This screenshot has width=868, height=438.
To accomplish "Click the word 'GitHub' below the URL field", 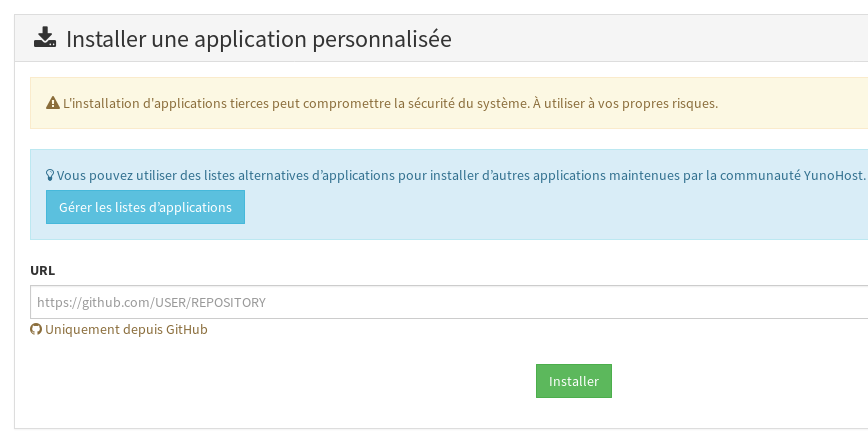I will (x=184, y=330).
